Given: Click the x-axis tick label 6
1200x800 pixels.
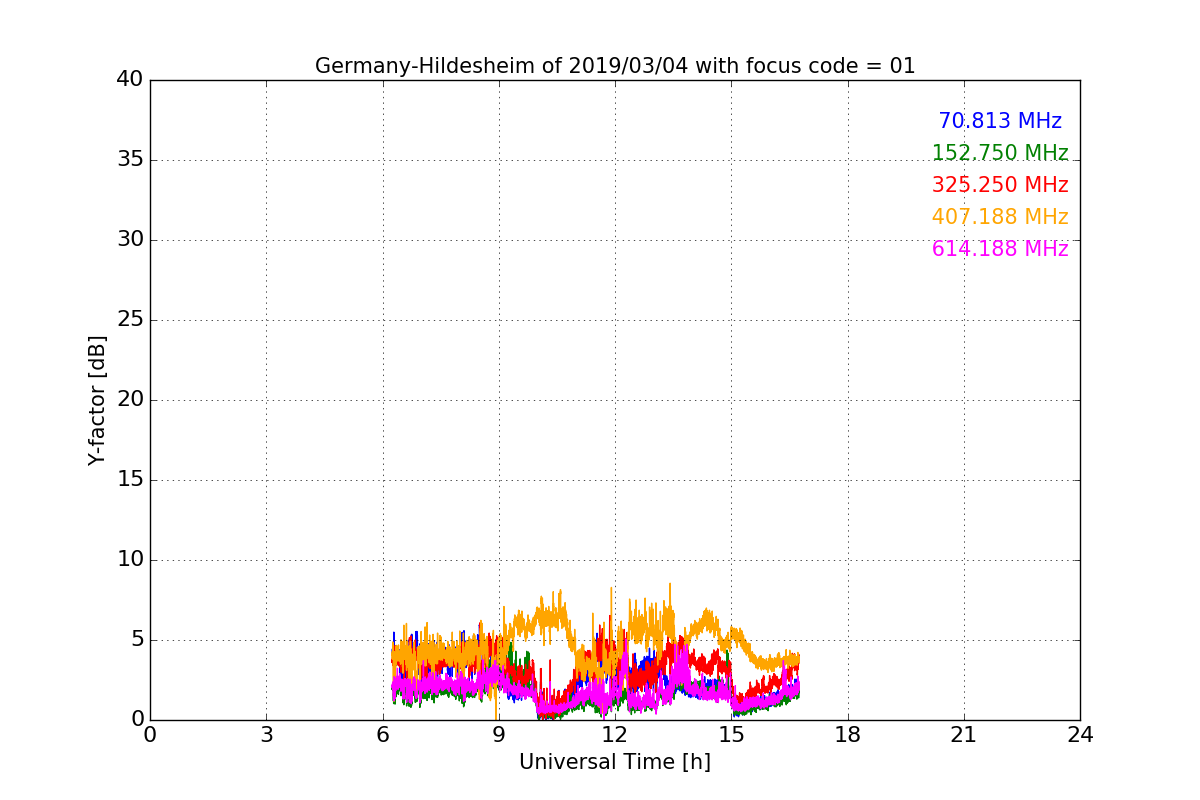Looking at the screenshot, I should click(x=383, y=734).
